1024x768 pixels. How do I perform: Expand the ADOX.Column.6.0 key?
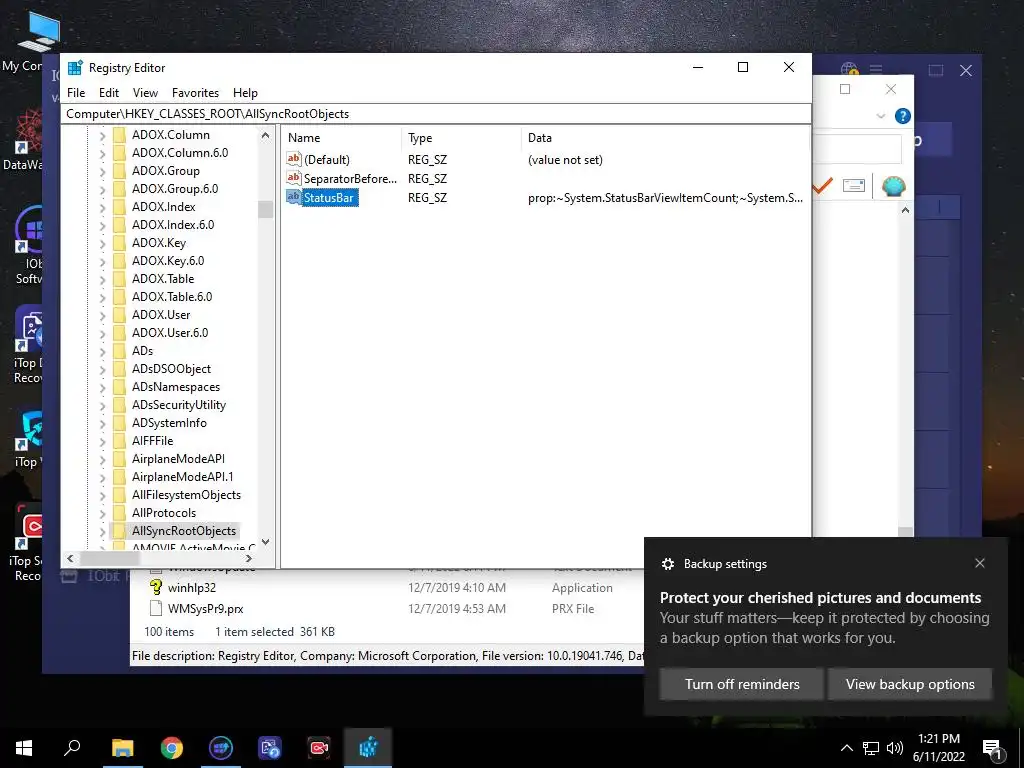coord(103,154)
